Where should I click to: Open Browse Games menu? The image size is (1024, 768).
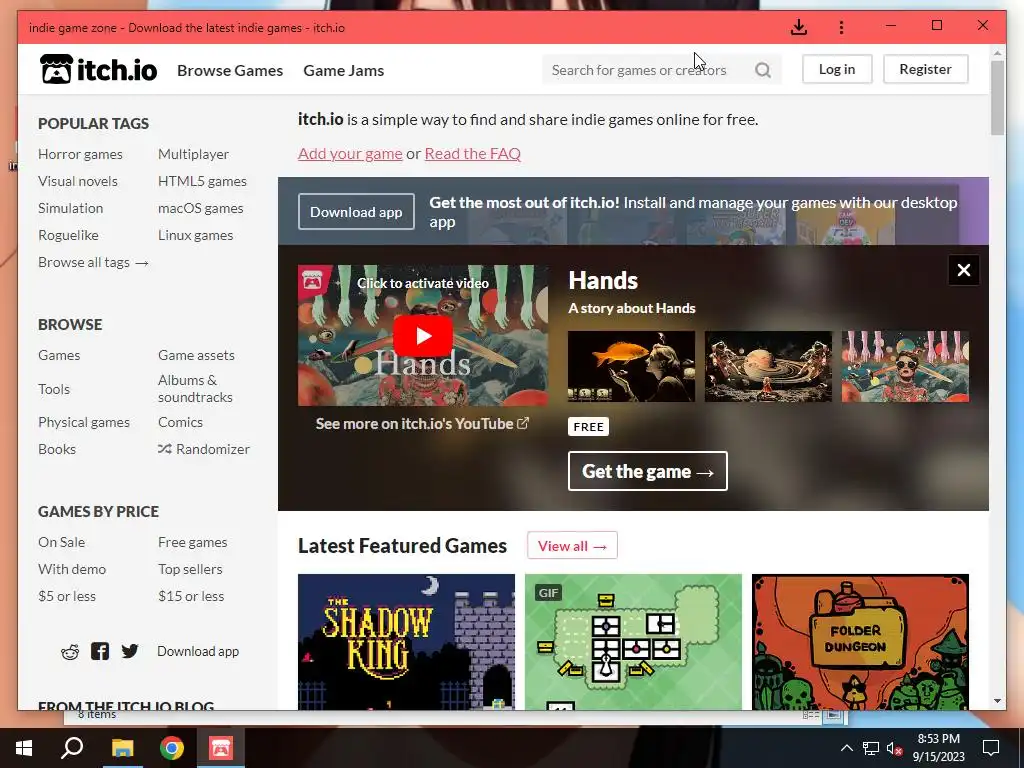pos(230,71)
